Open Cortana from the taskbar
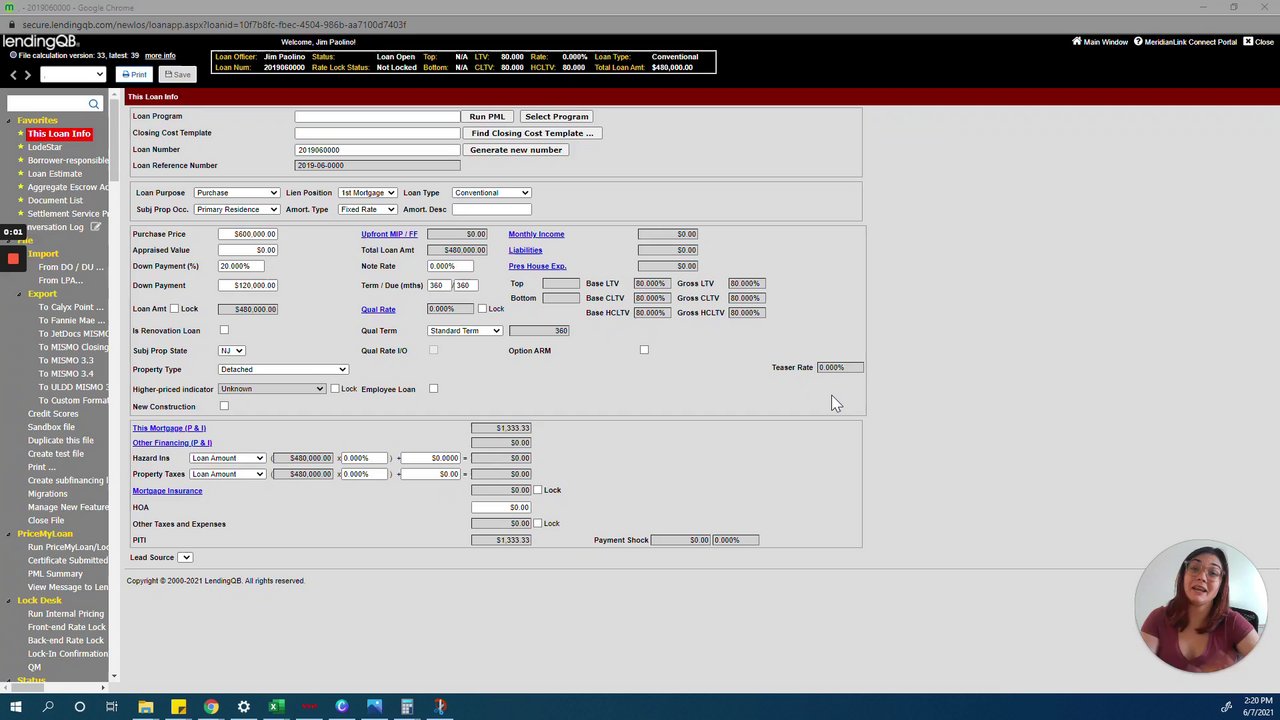The width and height of the screenshot is (1280, 720). click(x=80, y=707)
